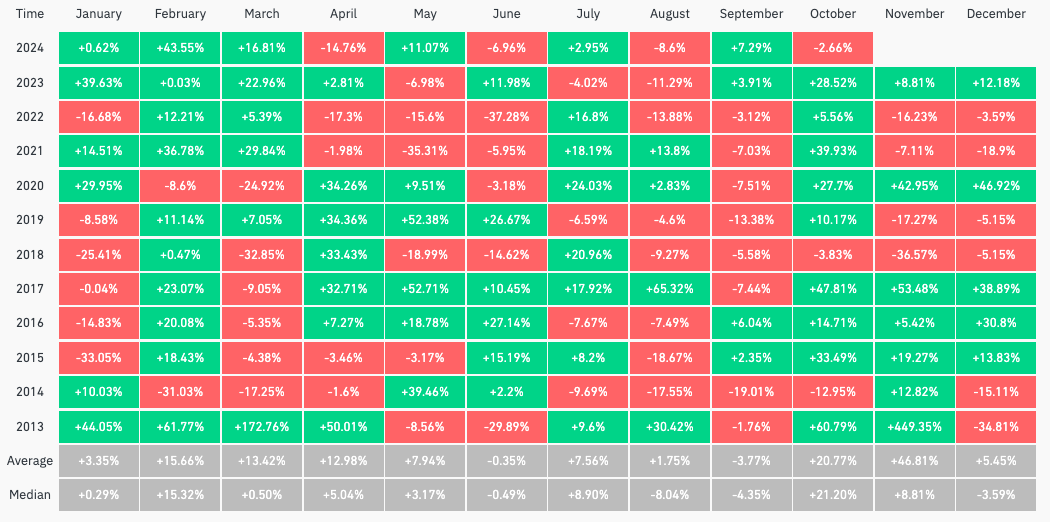Viewport: 1050px width, 522px height.
Task: Click the red -37.28% June 2022 cell
Action: 506,117
